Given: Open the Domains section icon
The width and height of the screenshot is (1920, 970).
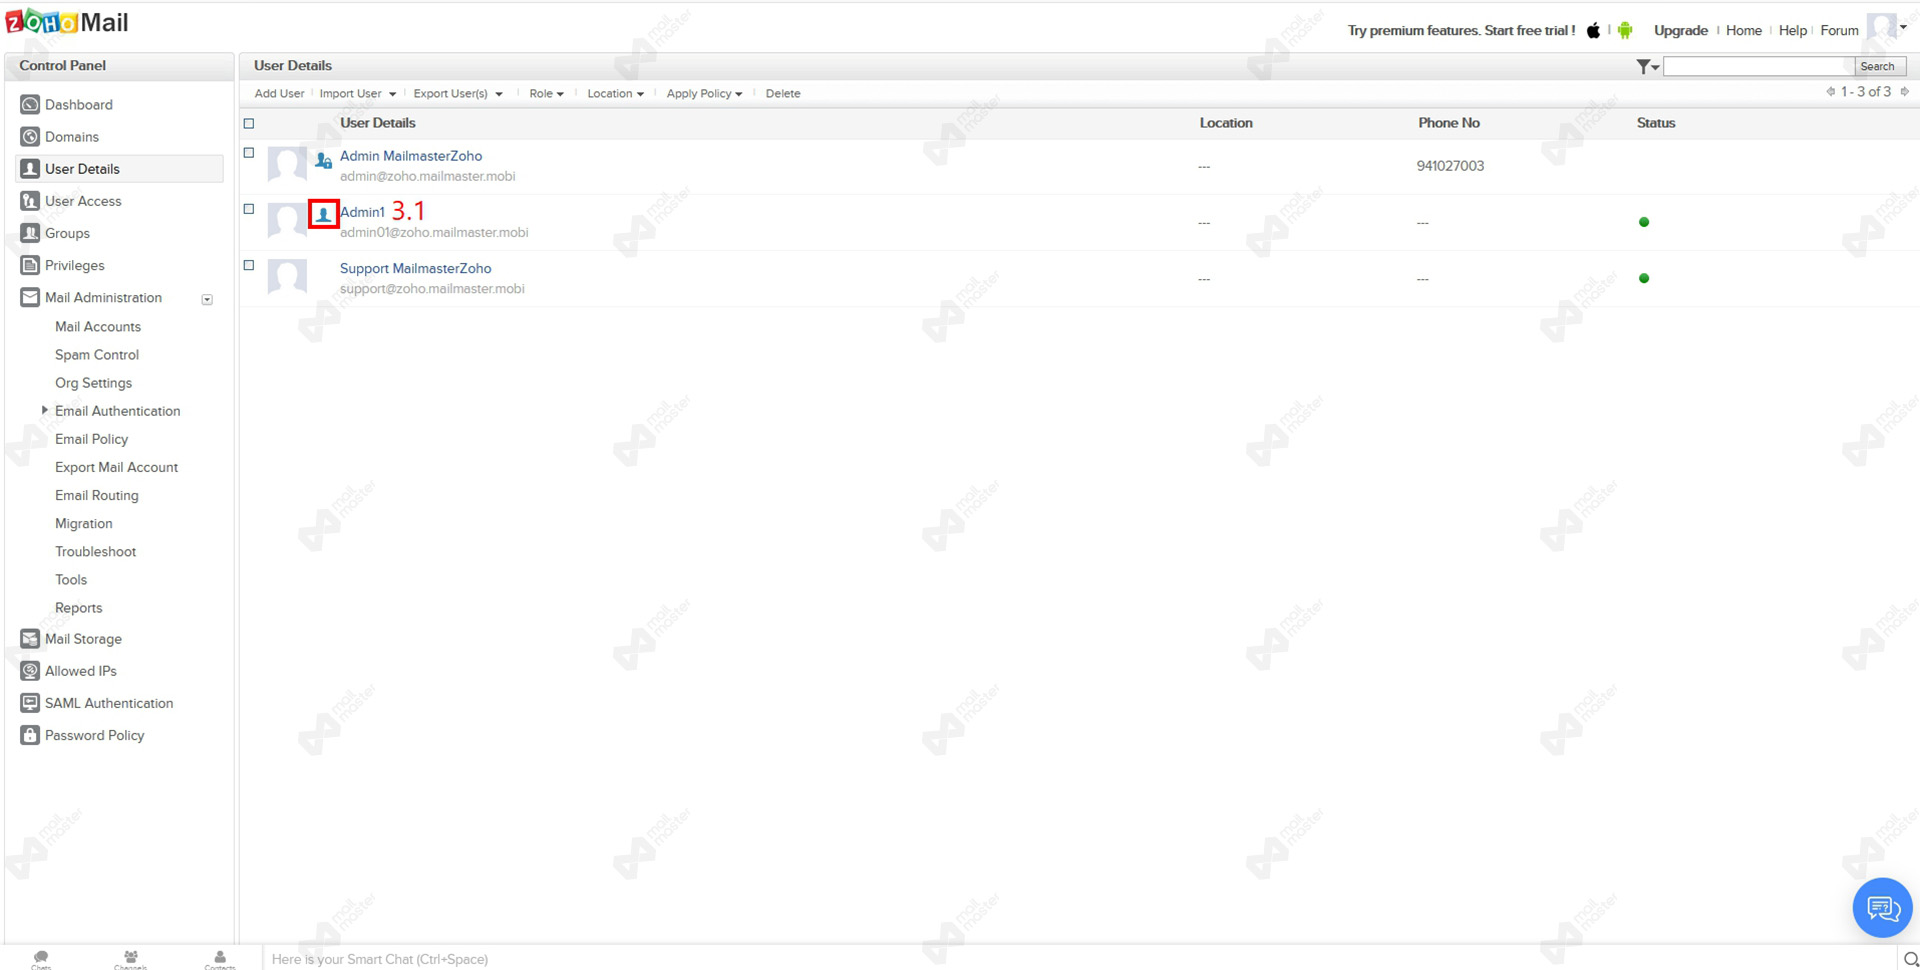Looking at the screenshot, I should 30,137.
